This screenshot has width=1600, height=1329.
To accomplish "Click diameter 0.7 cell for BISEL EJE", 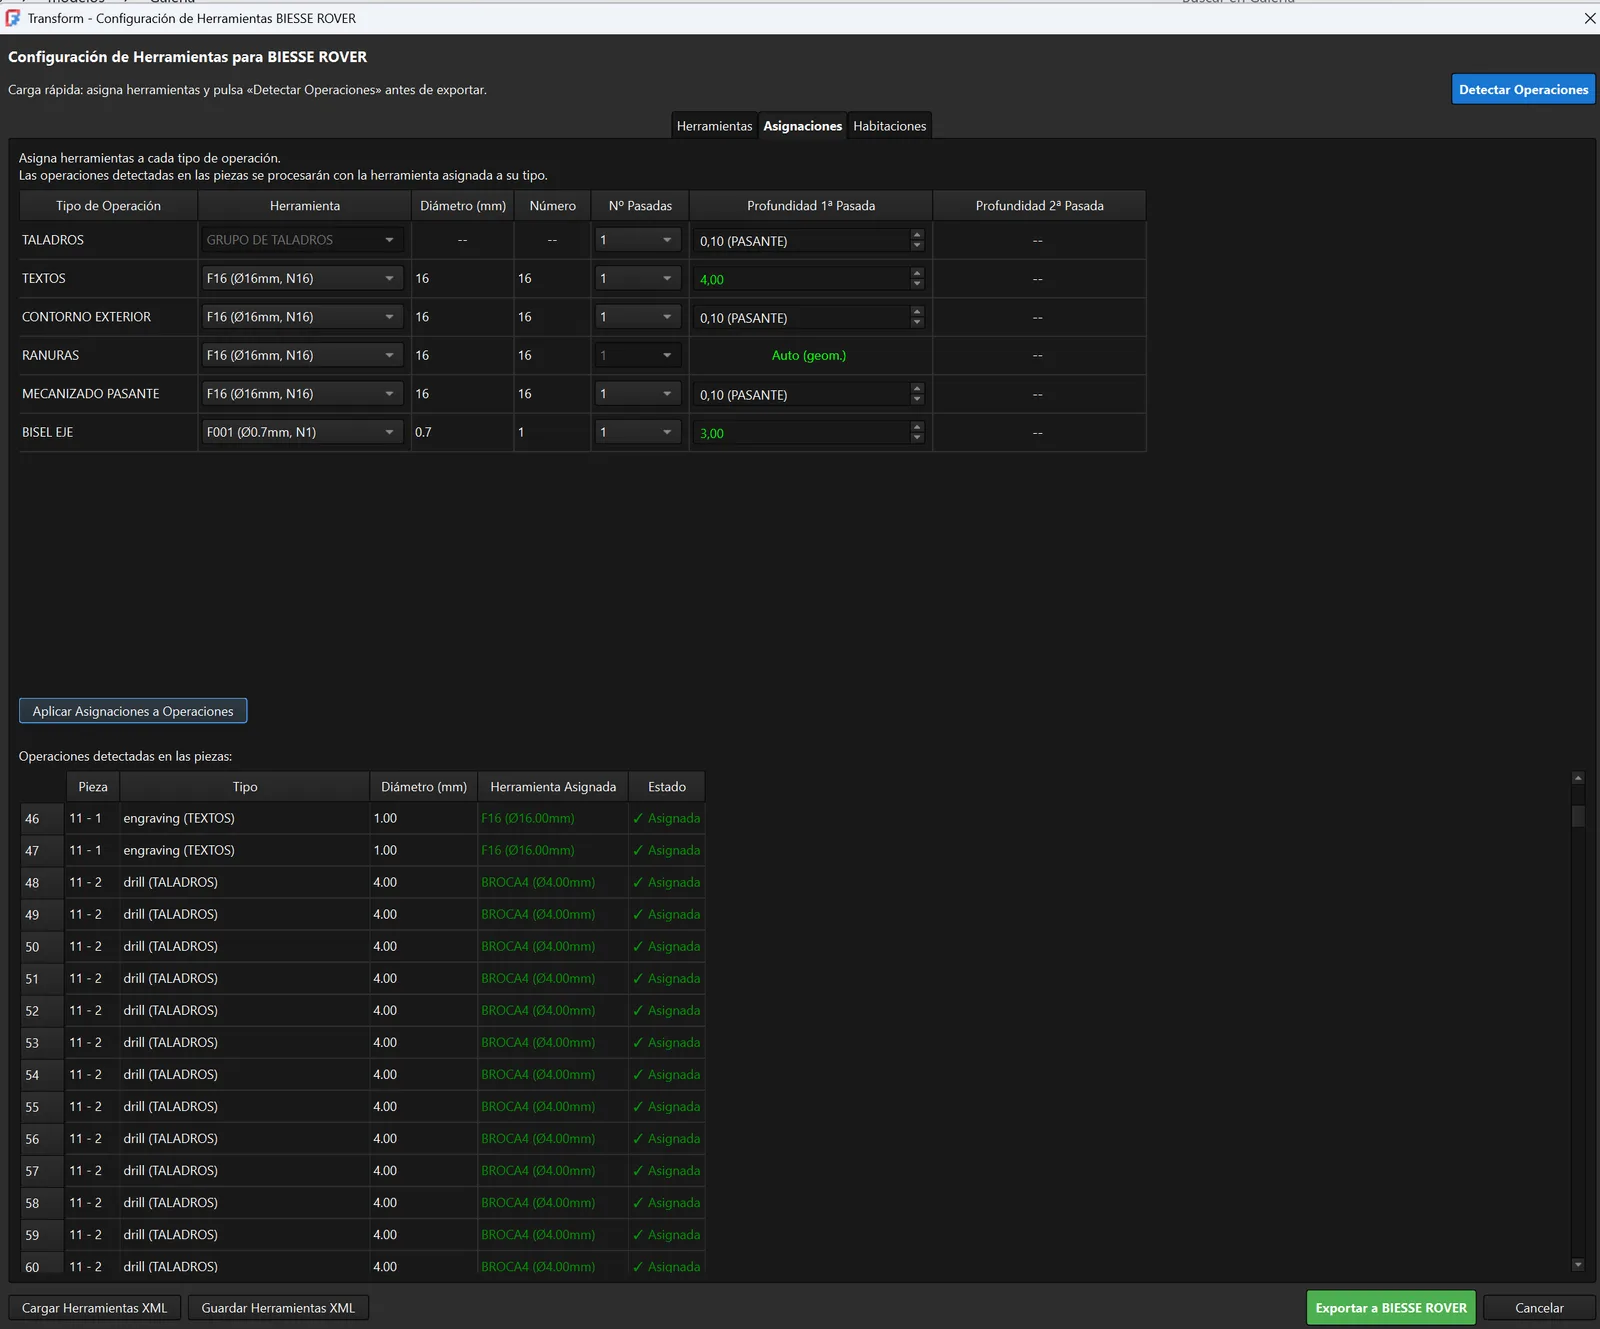I will click(462, 432).
